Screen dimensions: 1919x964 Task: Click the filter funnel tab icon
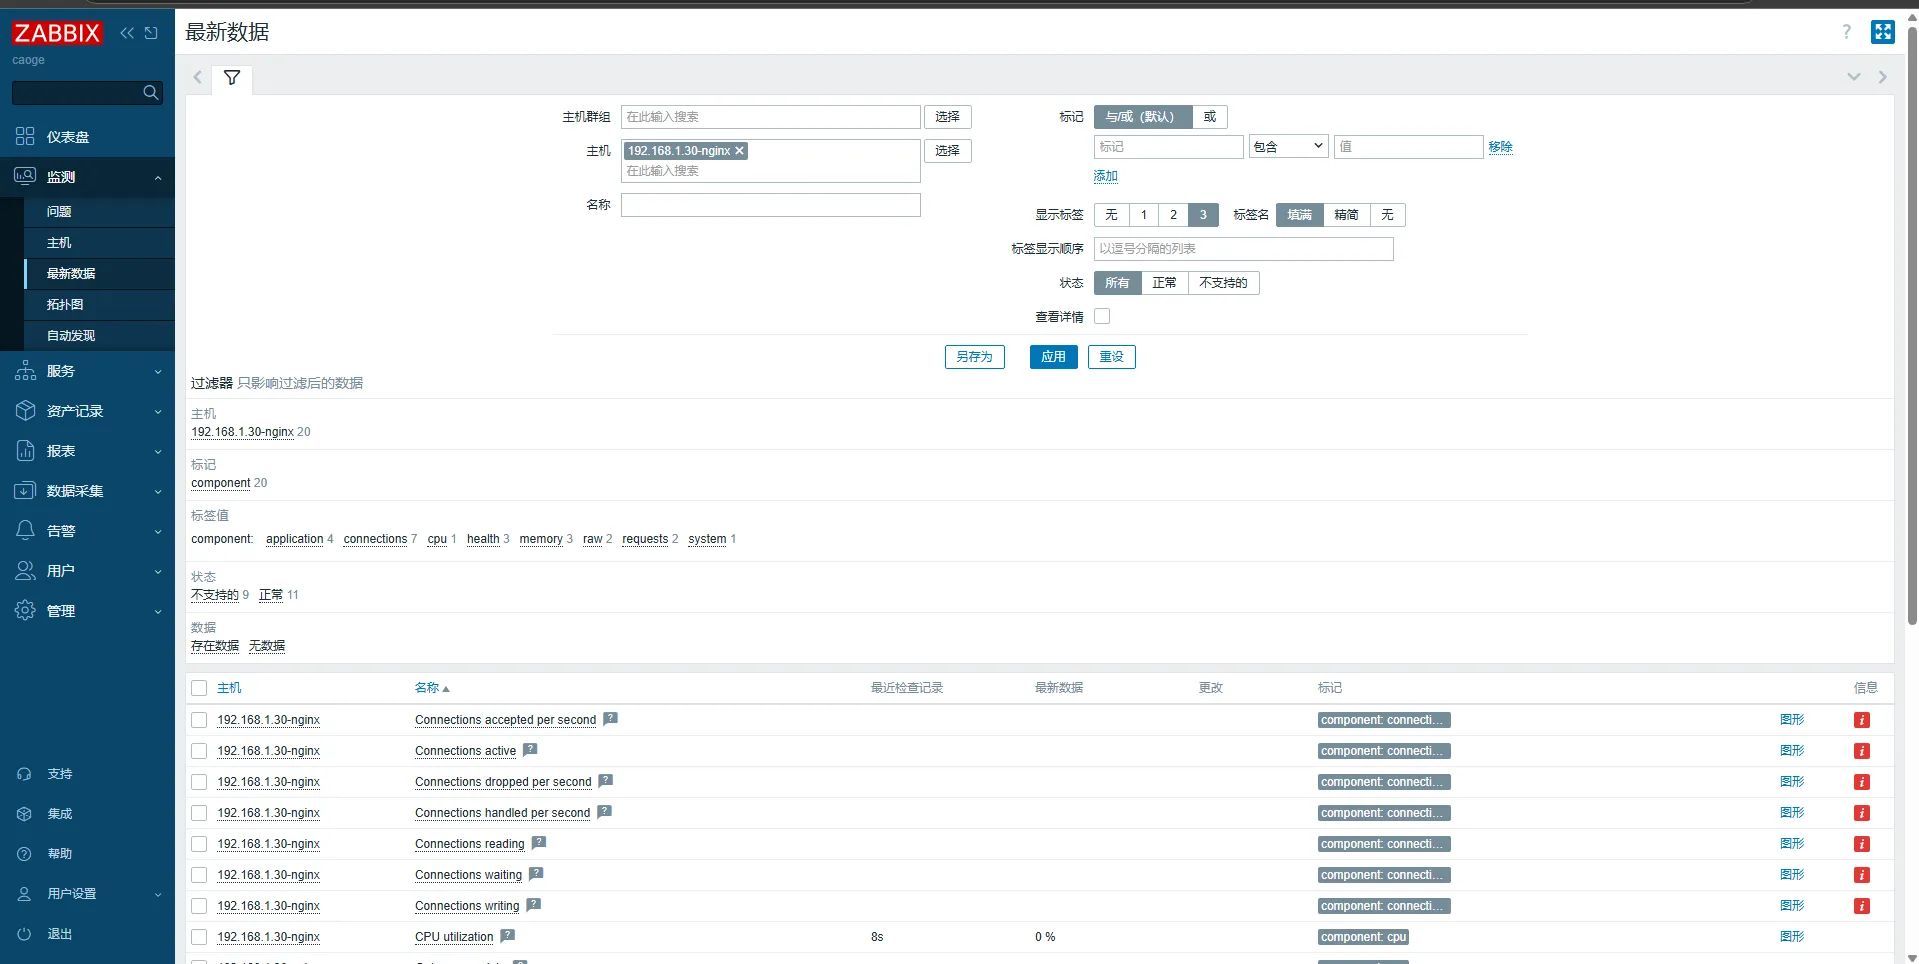click(232, 78)
